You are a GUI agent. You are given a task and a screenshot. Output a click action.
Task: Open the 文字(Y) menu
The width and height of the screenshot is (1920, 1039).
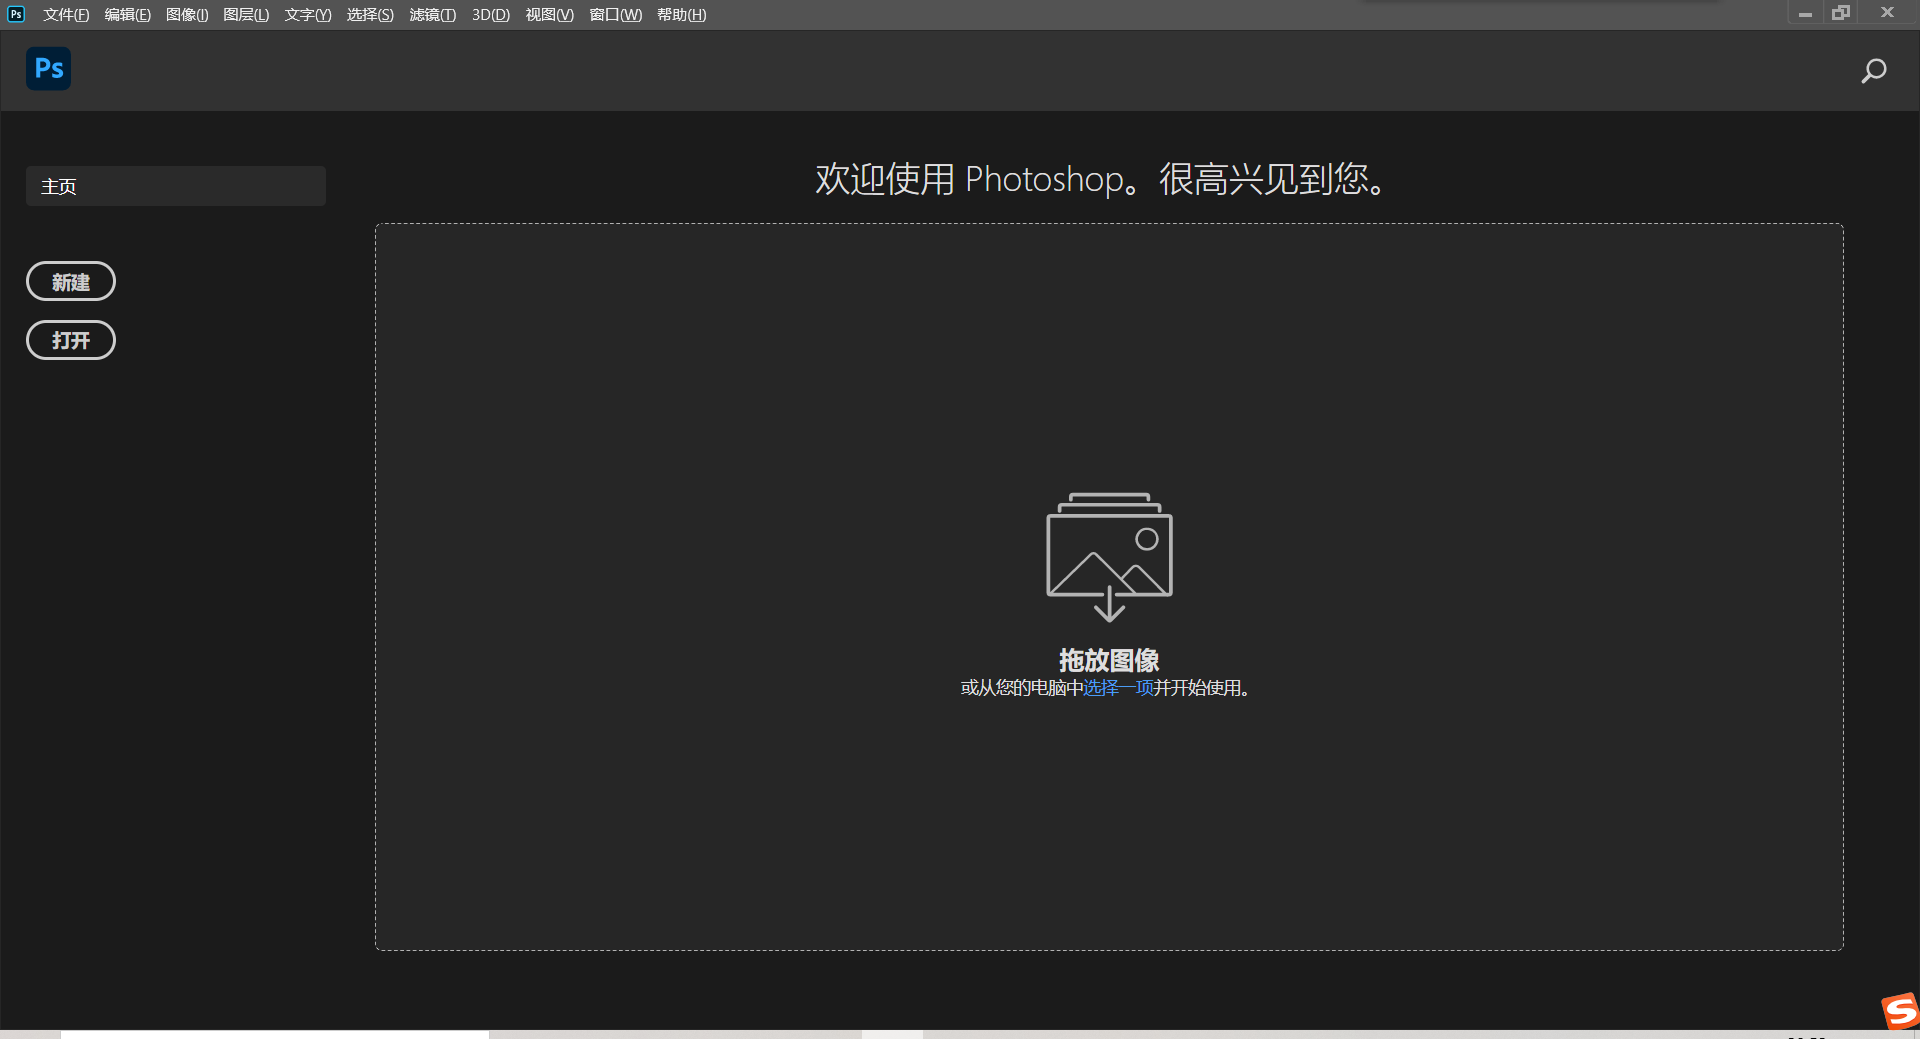click(x=308, y=15)
